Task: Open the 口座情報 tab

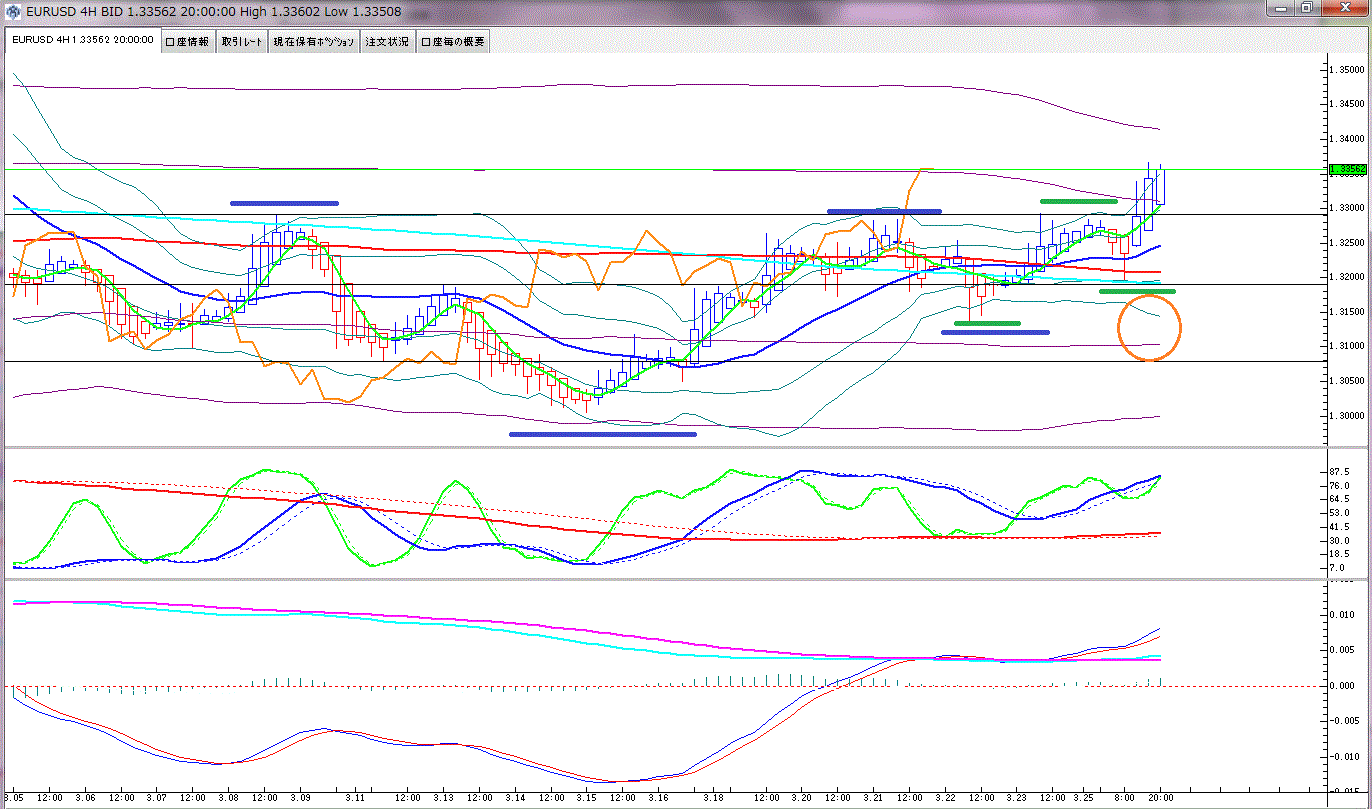Action: [186, 42]
